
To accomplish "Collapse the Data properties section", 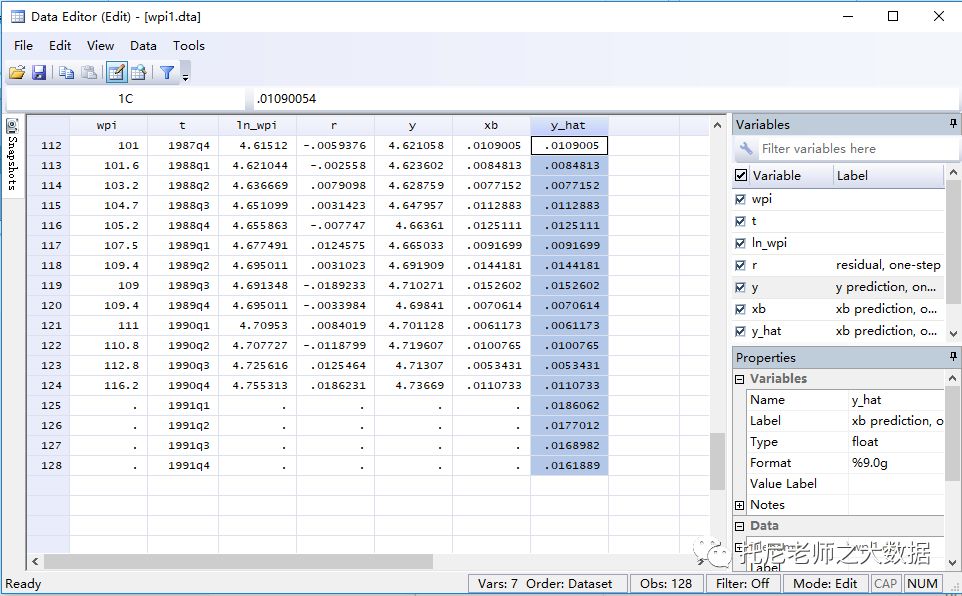I will (x=740, y=526).
